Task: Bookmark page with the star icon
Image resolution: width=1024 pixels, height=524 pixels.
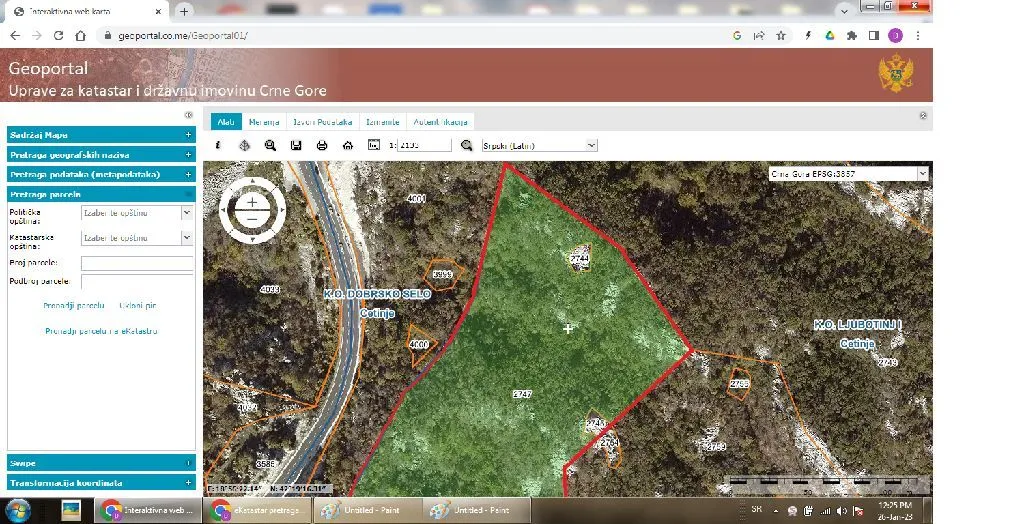Action: coord(781,36)
